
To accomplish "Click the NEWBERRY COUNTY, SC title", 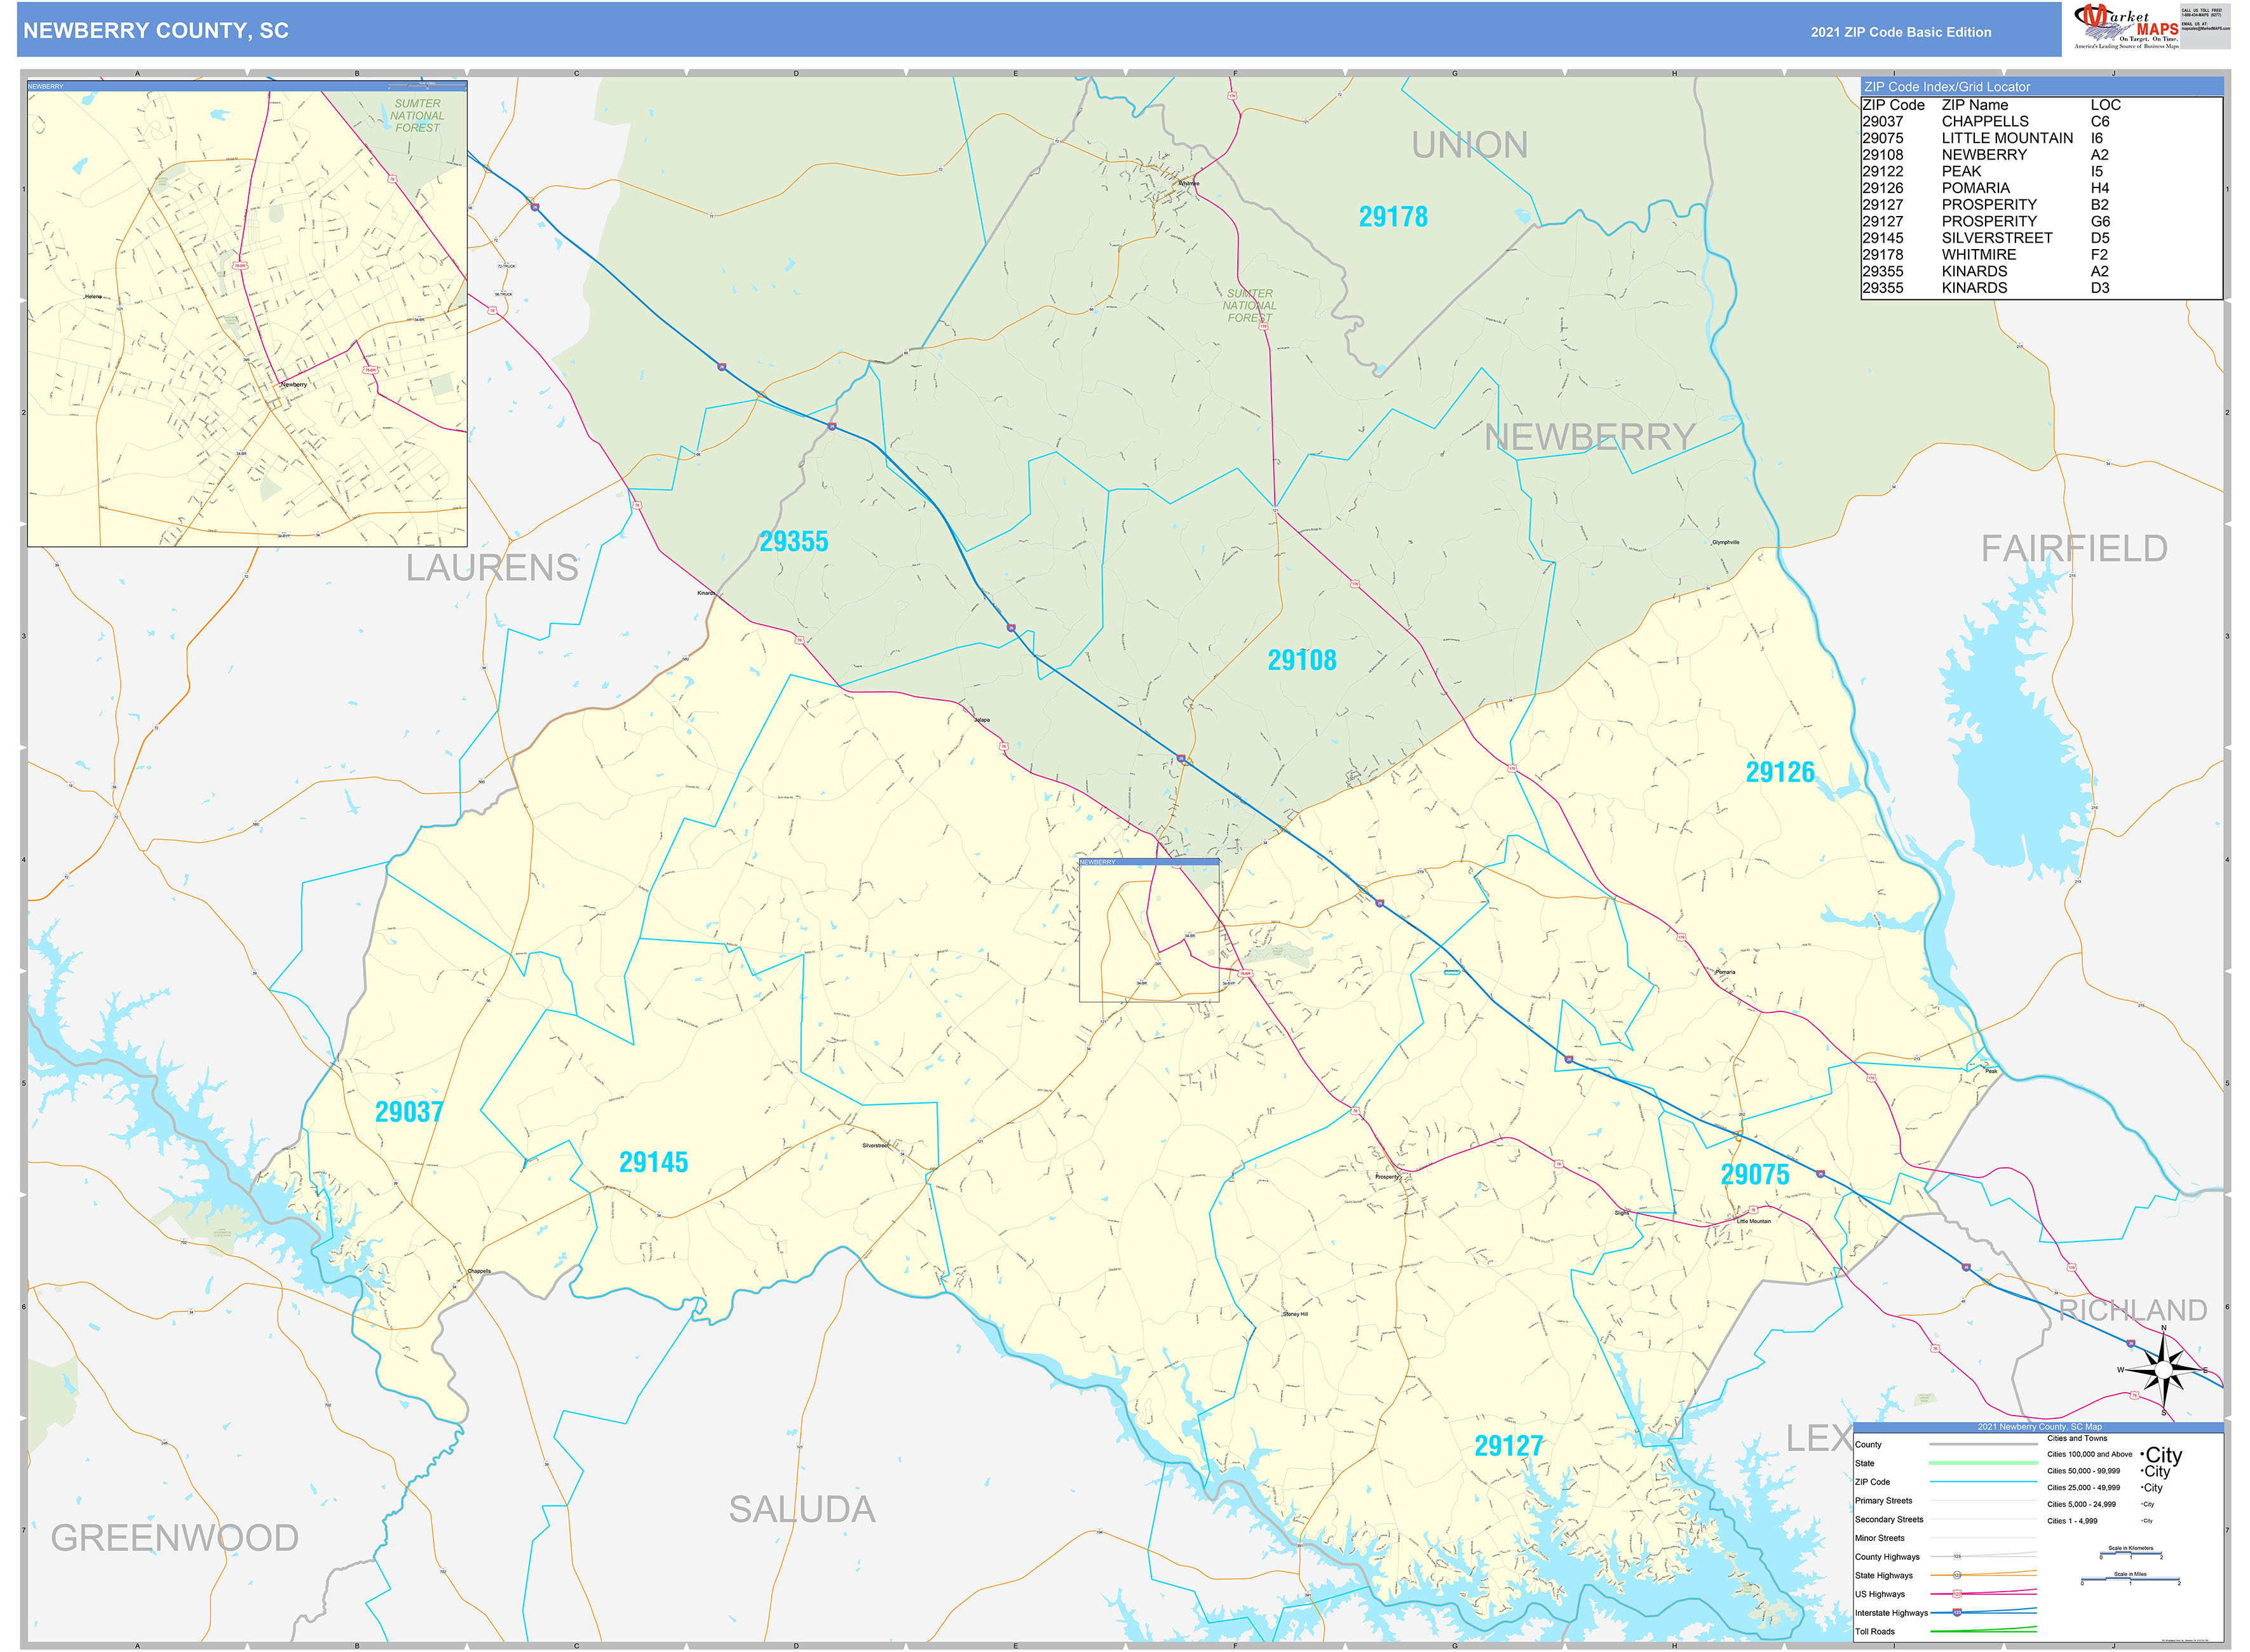I will tap(156, 31).
